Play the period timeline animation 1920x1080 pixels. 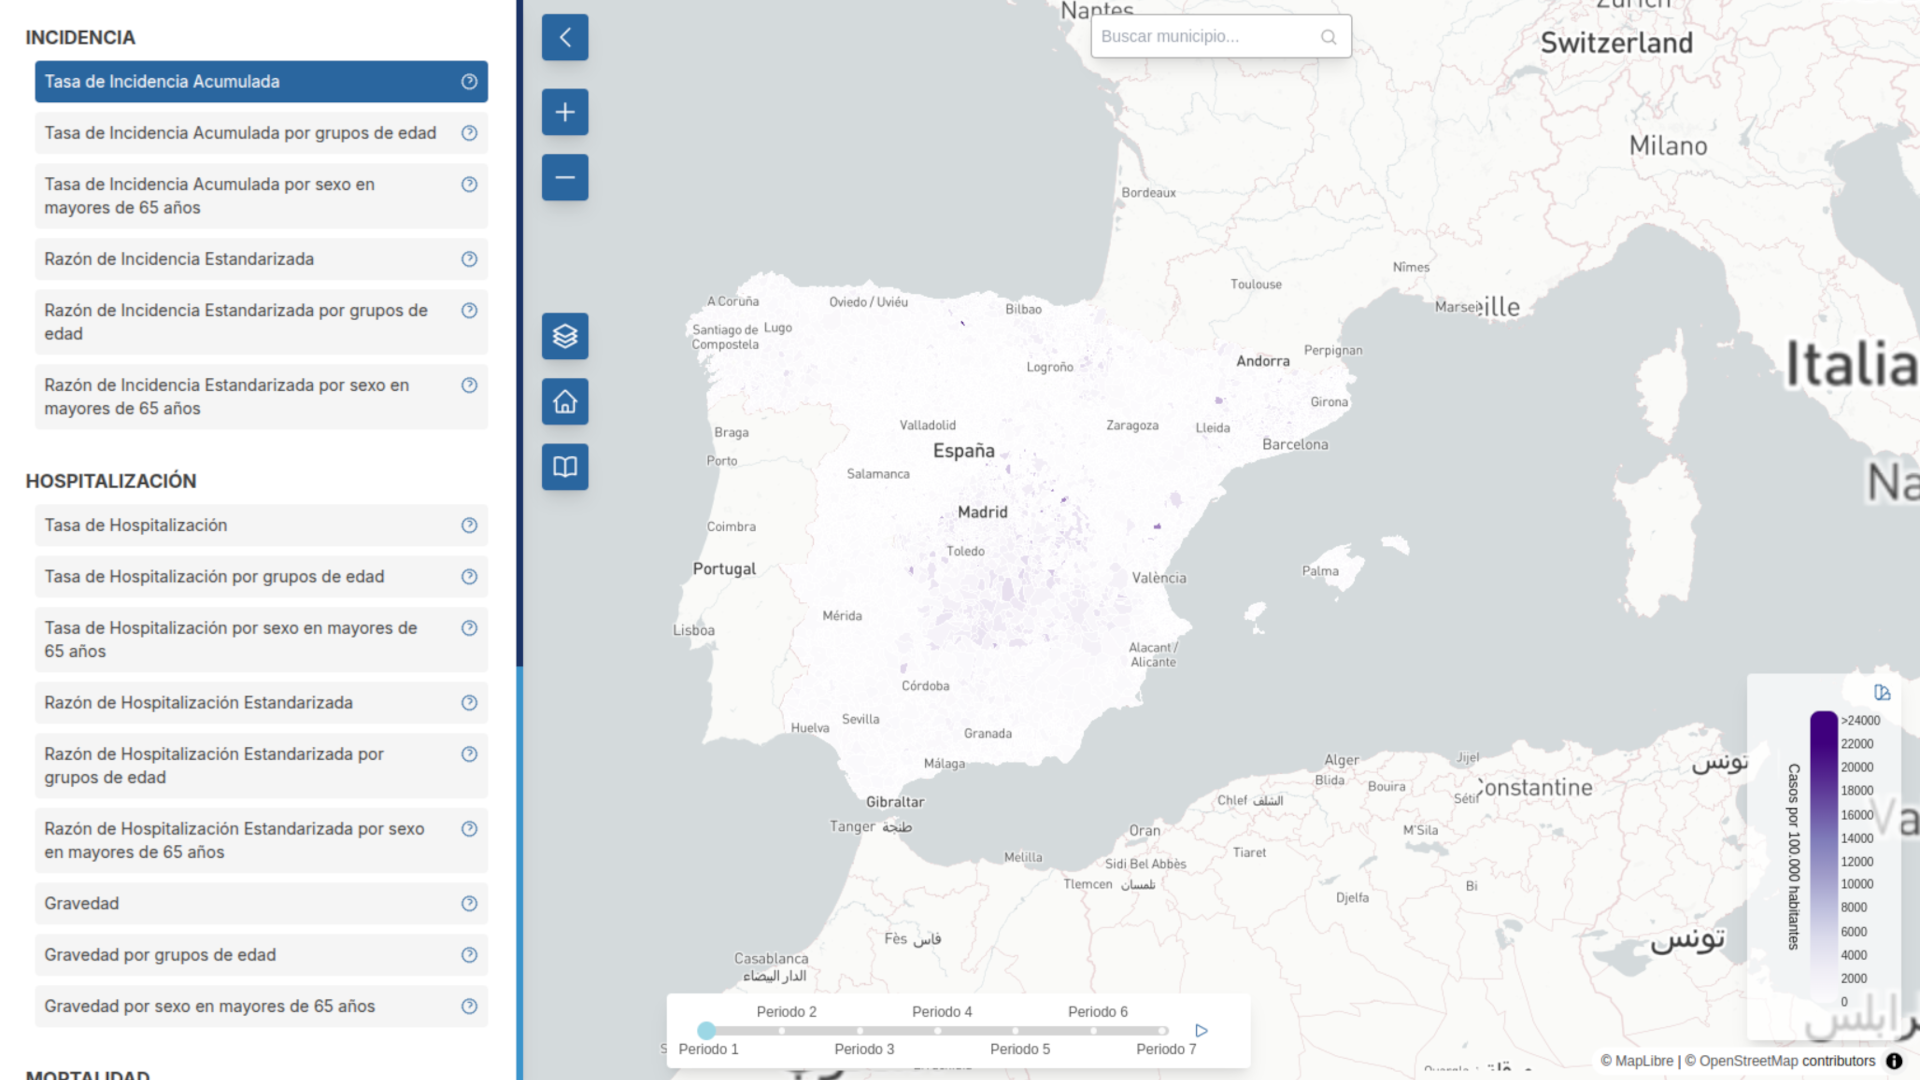click(1201, 1031)
